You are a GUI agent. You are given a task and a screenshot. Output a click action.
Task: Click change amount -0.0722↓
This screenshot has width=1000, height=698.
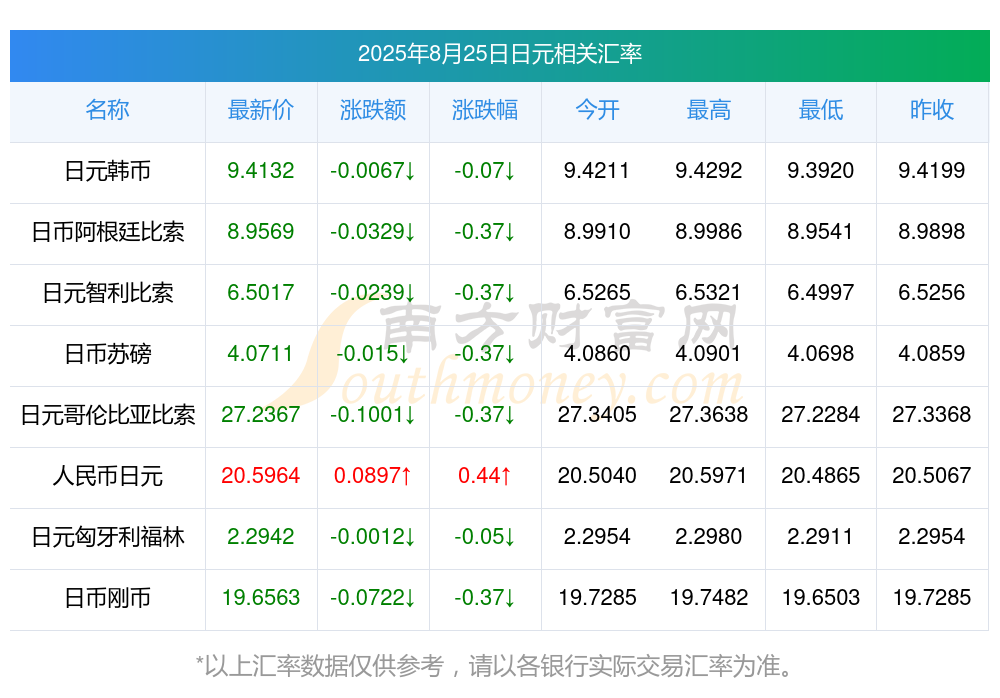372,597
